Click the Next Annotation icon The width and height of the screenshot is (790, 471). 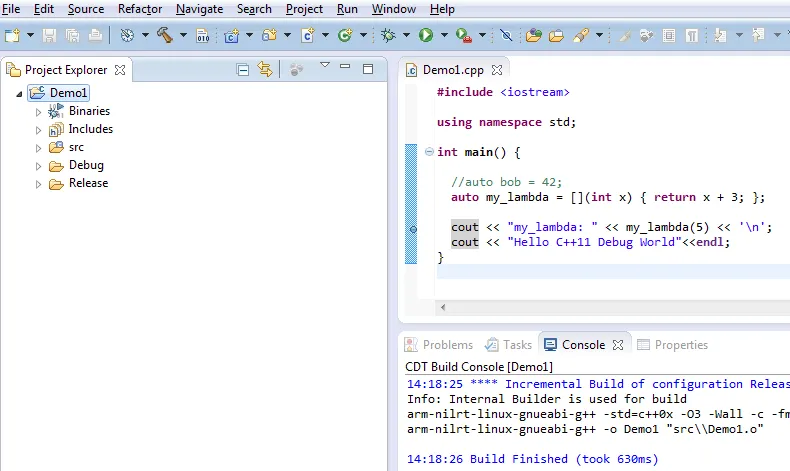pyautogui.click(x=720, y=35)
